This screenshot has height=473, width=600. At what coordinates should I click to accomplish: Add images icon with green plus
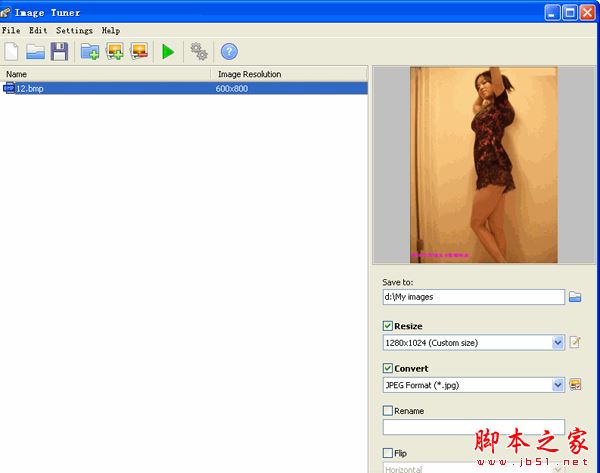coord(115,51)
